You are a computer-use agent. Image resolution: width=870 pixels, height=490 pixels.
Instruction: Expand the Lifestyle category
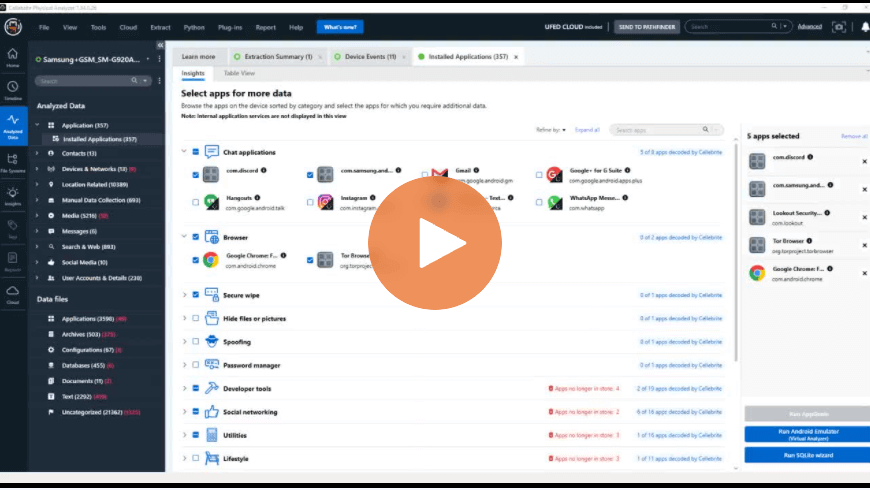click(184, 458)
